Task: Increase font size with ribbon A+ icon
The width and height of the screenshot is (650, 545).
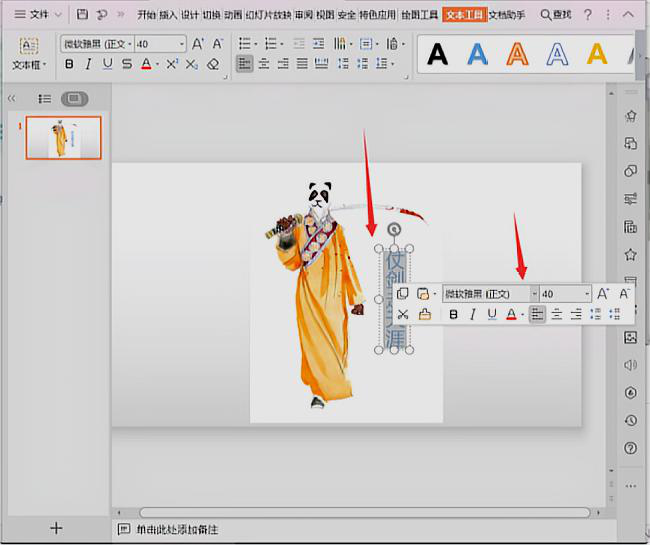Action: (198, 44)
